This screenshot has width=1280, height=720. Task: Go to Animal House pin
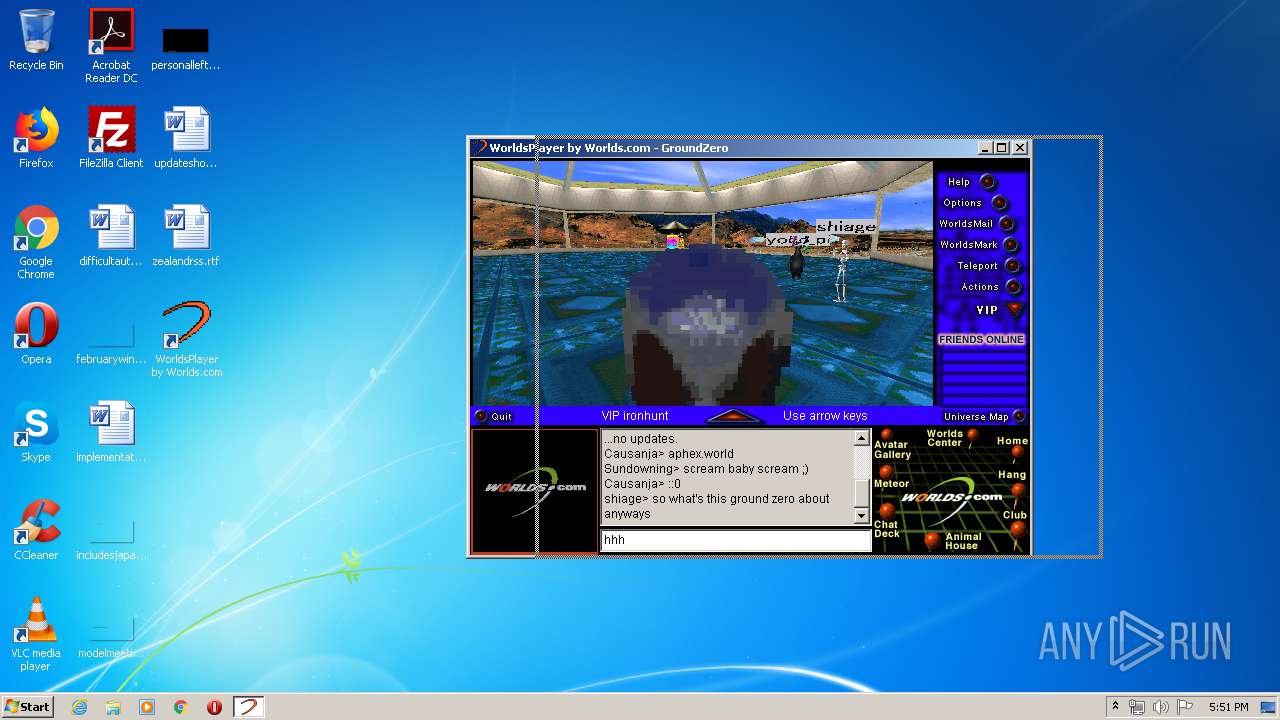pos(932,540)
